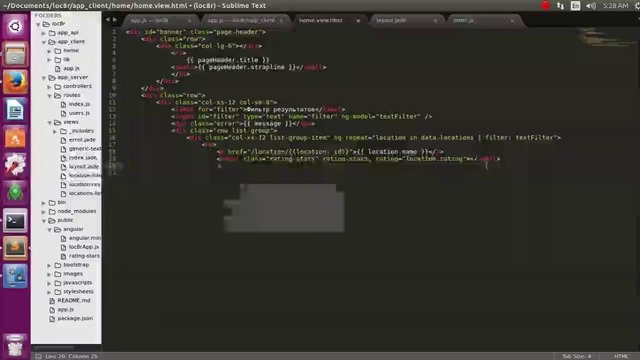Open the blue settings-tool launcher icon
The height and width of the screenshot is (360, 640).
coord(15,276)
